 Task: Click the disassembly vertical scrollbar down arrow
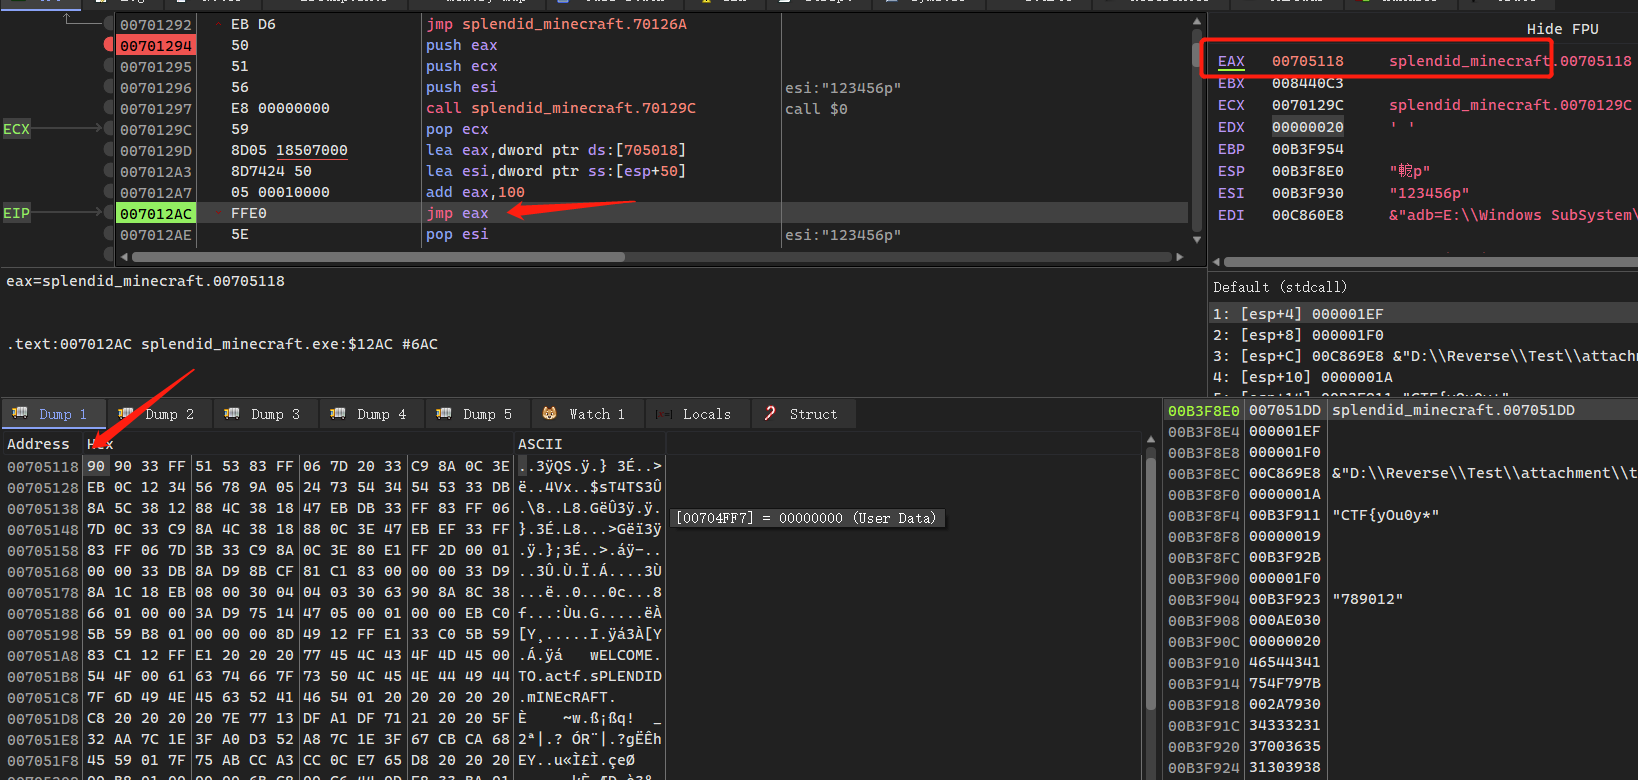point(1197,239)
